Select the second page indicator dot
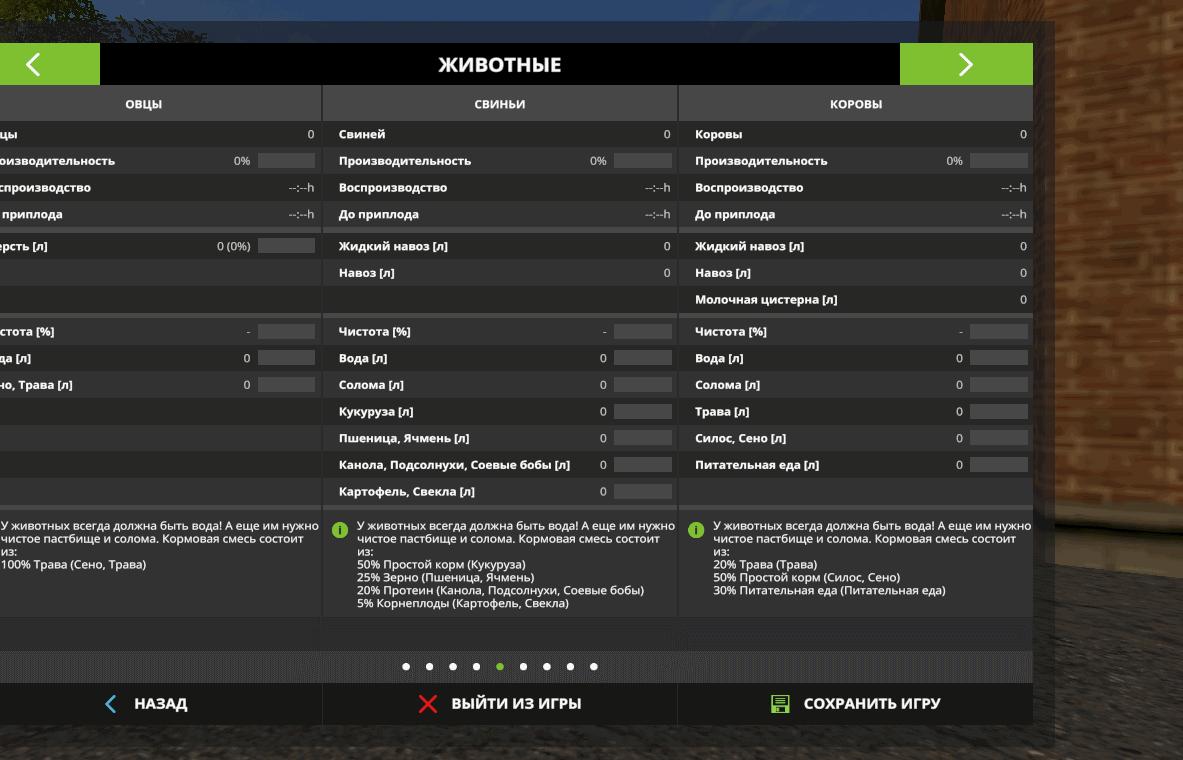 (429, 667)
